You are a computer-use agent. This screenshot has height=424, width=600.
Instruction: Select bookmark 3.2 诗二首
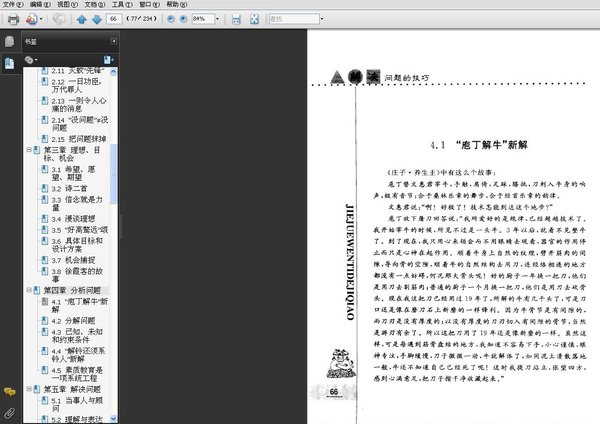click(69, 188)
